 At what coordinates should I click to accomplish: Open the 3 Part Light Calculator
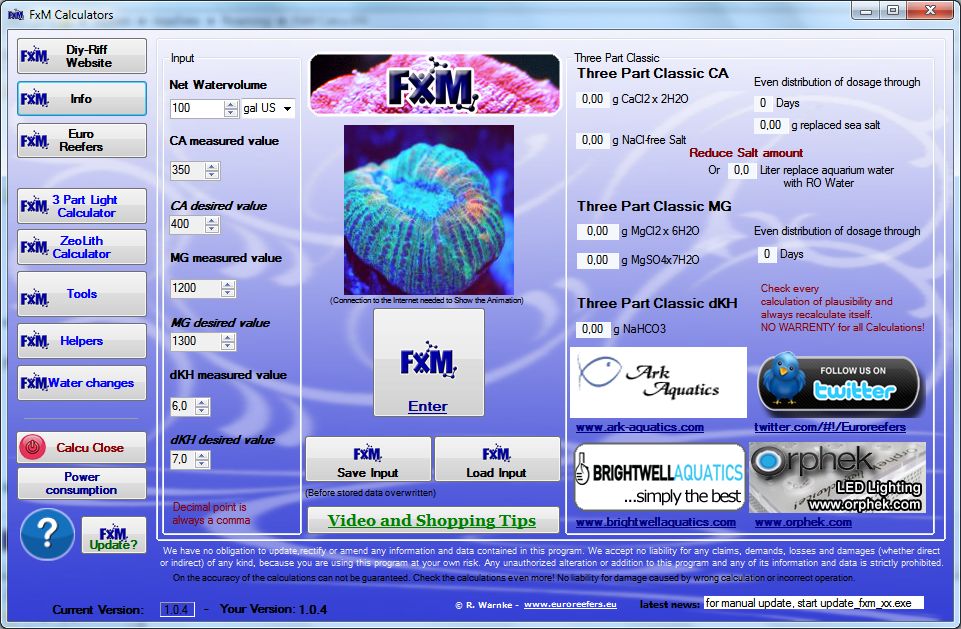tap(82, 206)
